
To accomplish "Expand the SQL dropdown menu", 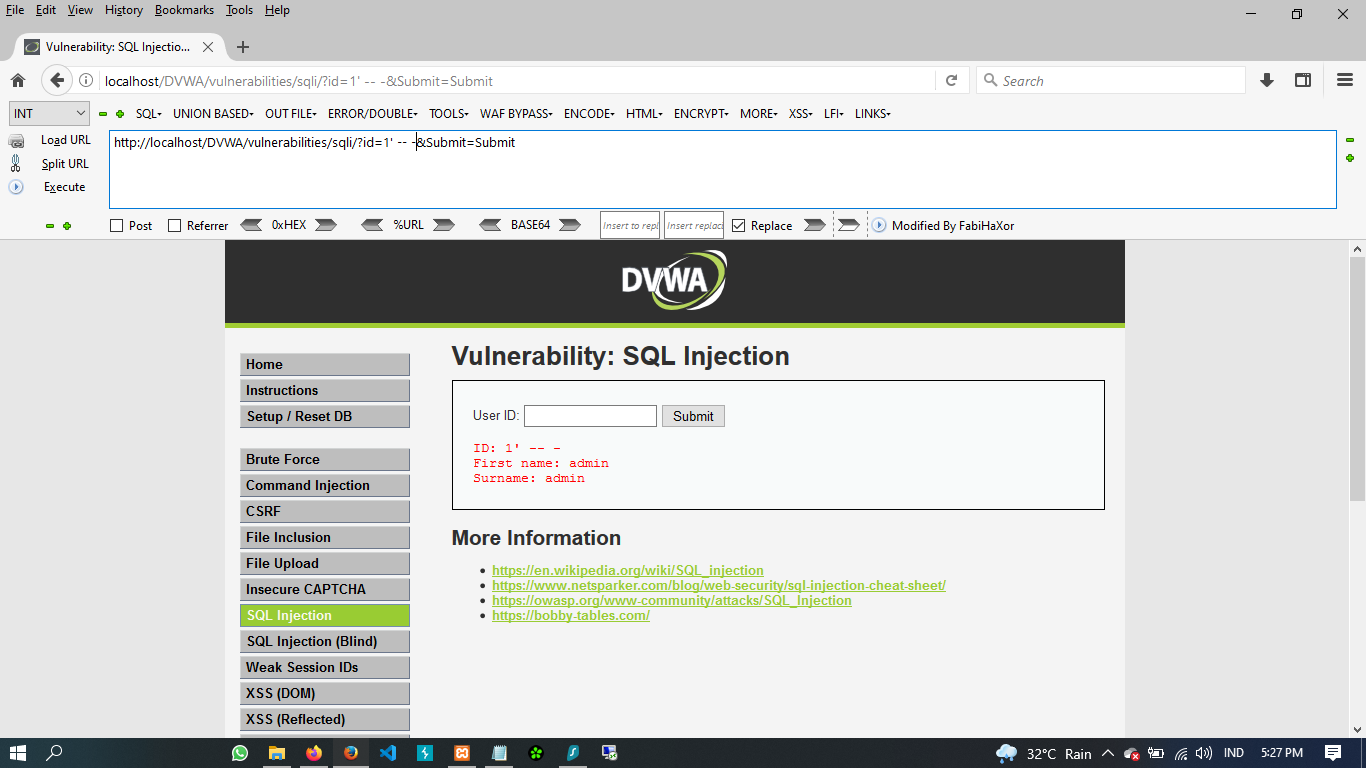I will (148, 114).
